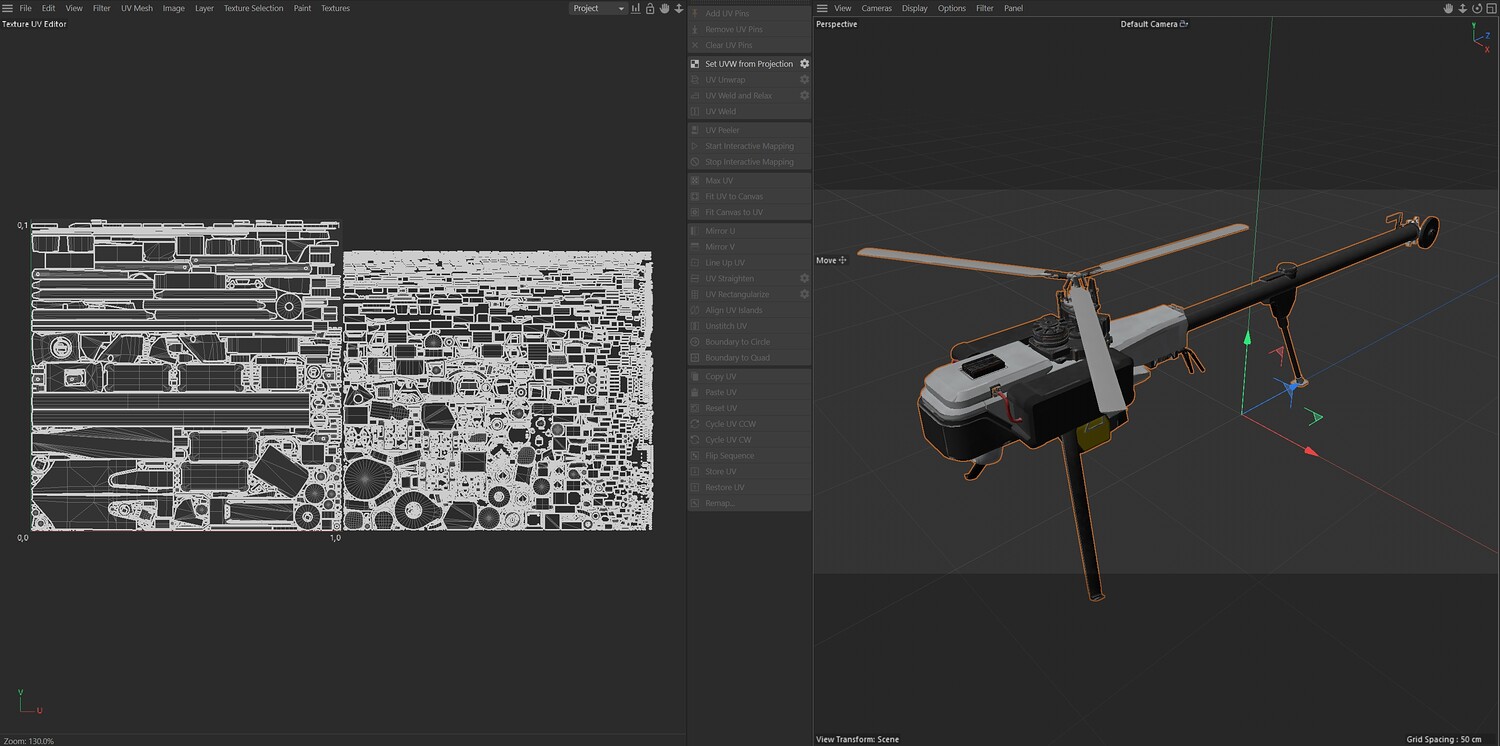Click the lock icon in UV editor toolbar
Viewport: 1500px width, 746px height.
650,8
